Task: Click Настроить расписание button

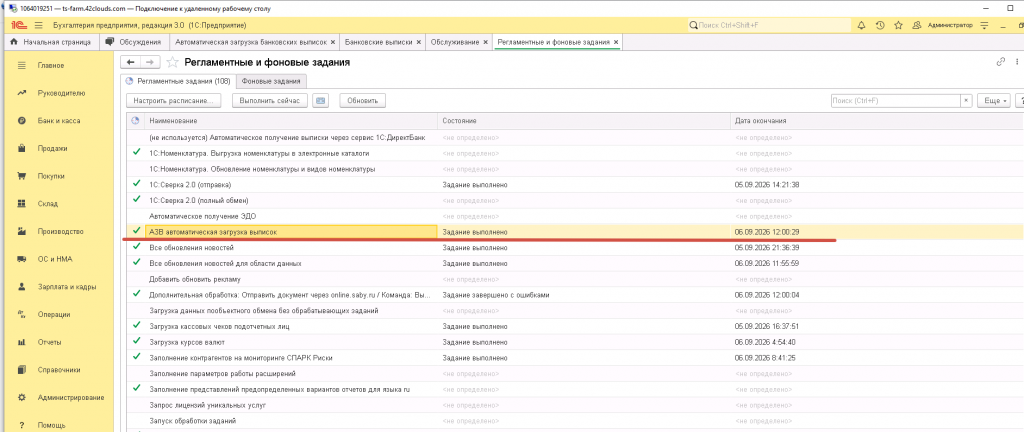Action: pyautogui.click(x=174, y=101)
